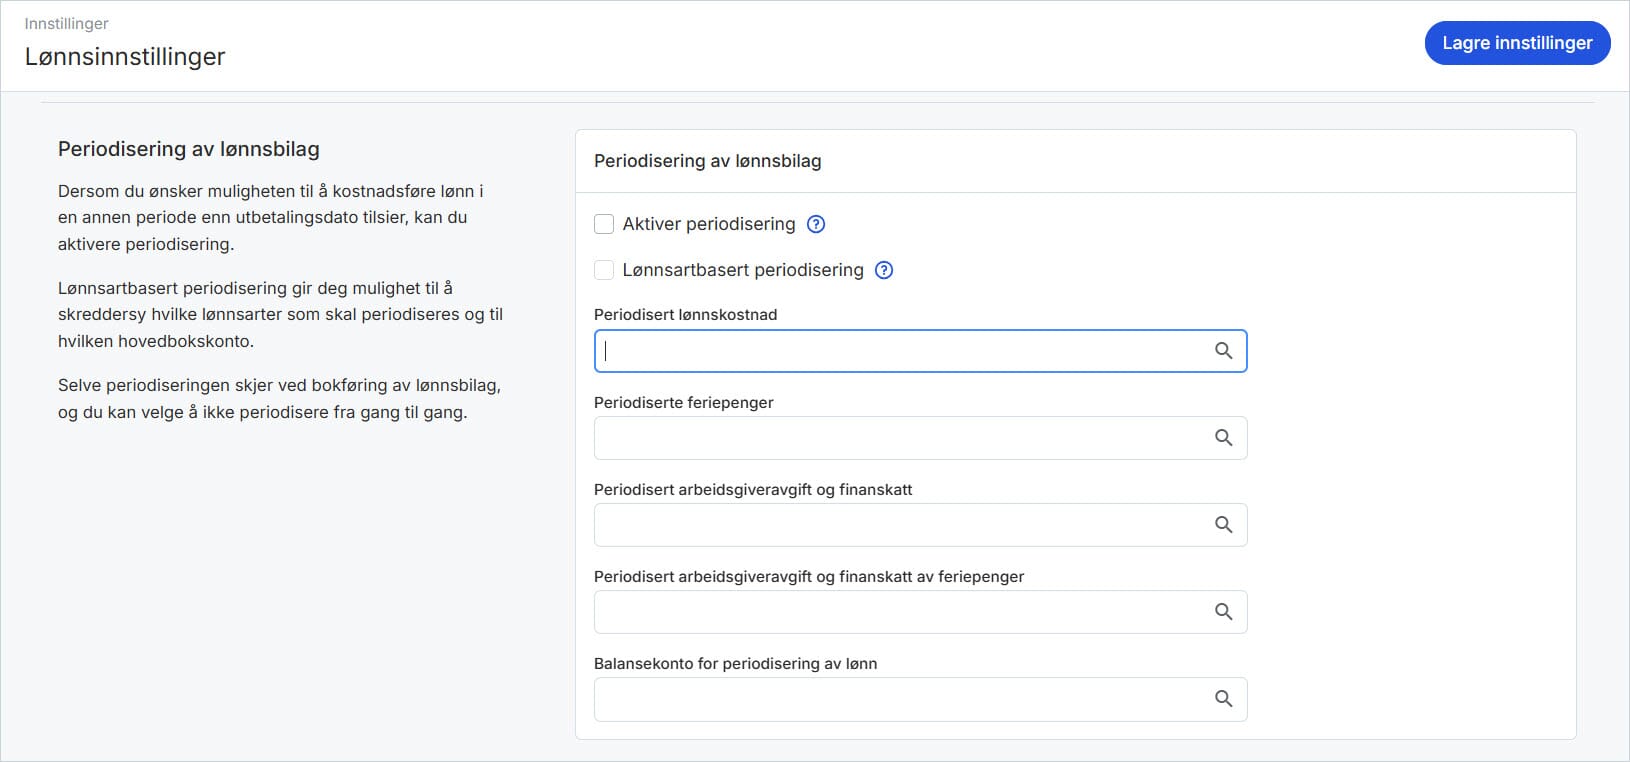The width and height of the screenshot is (1630, 762).
Task: Click the Innstillinger breadcrumb text
Action: point(66,23)
